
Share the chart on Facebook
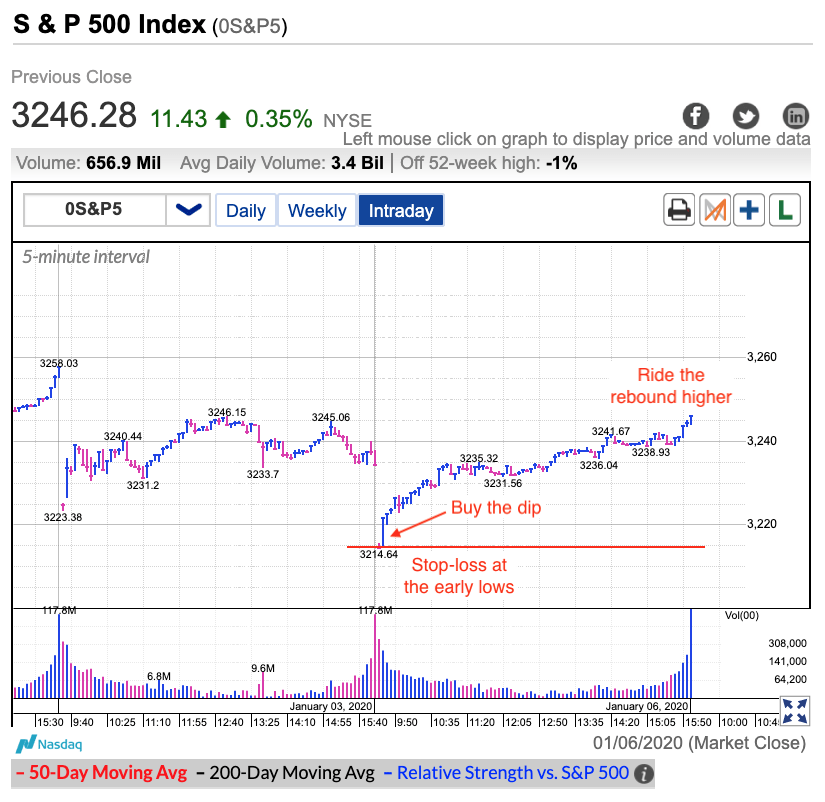pos(696,116)
